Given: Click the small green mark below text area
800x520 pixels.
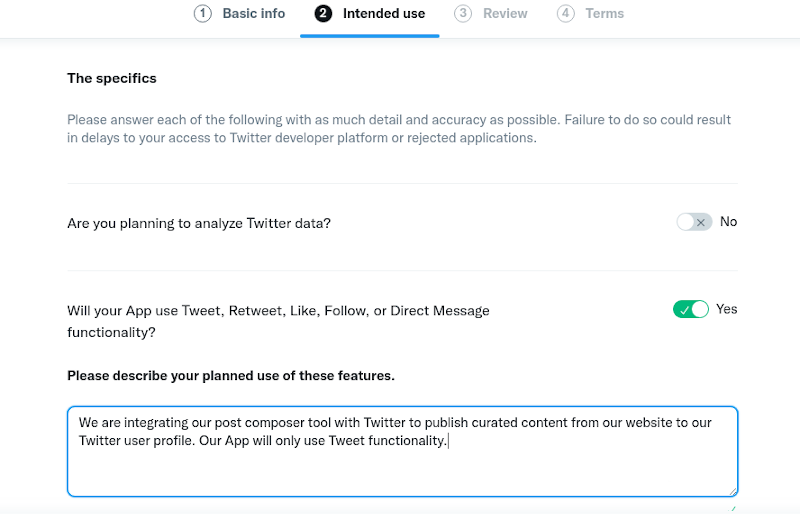Looking at the screenshot, I should pyautogui.click(x=733, y=509).
